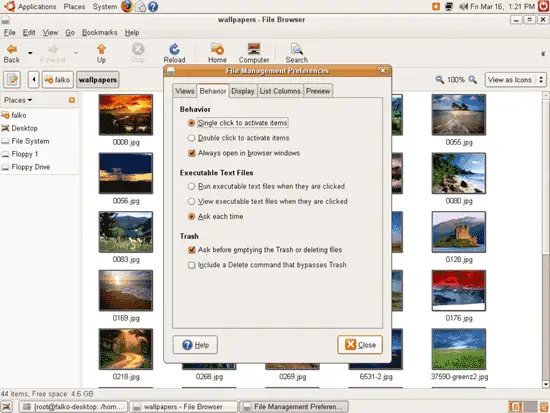Open the Bookmarks menu
Screen dimensions: 550x413
point(100,33)
